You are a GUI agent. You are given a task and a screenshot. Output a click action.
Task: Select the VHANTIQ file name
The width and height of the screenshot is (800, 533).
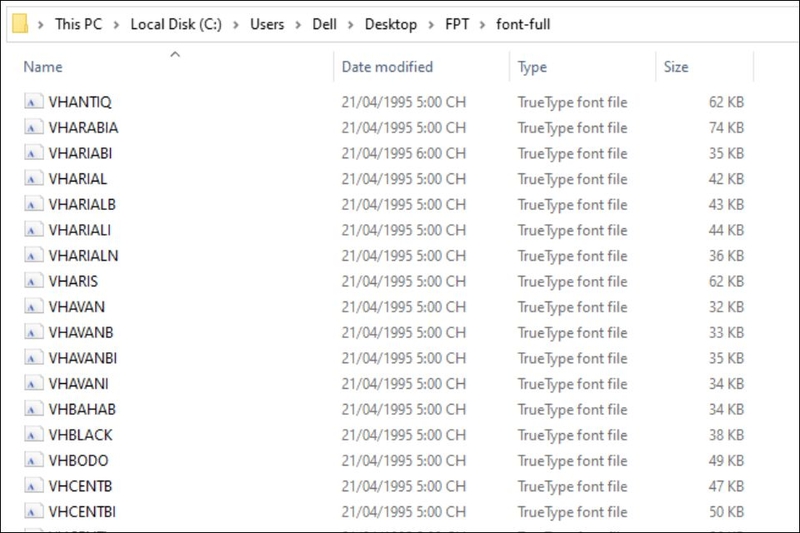[x=80, y=102]
